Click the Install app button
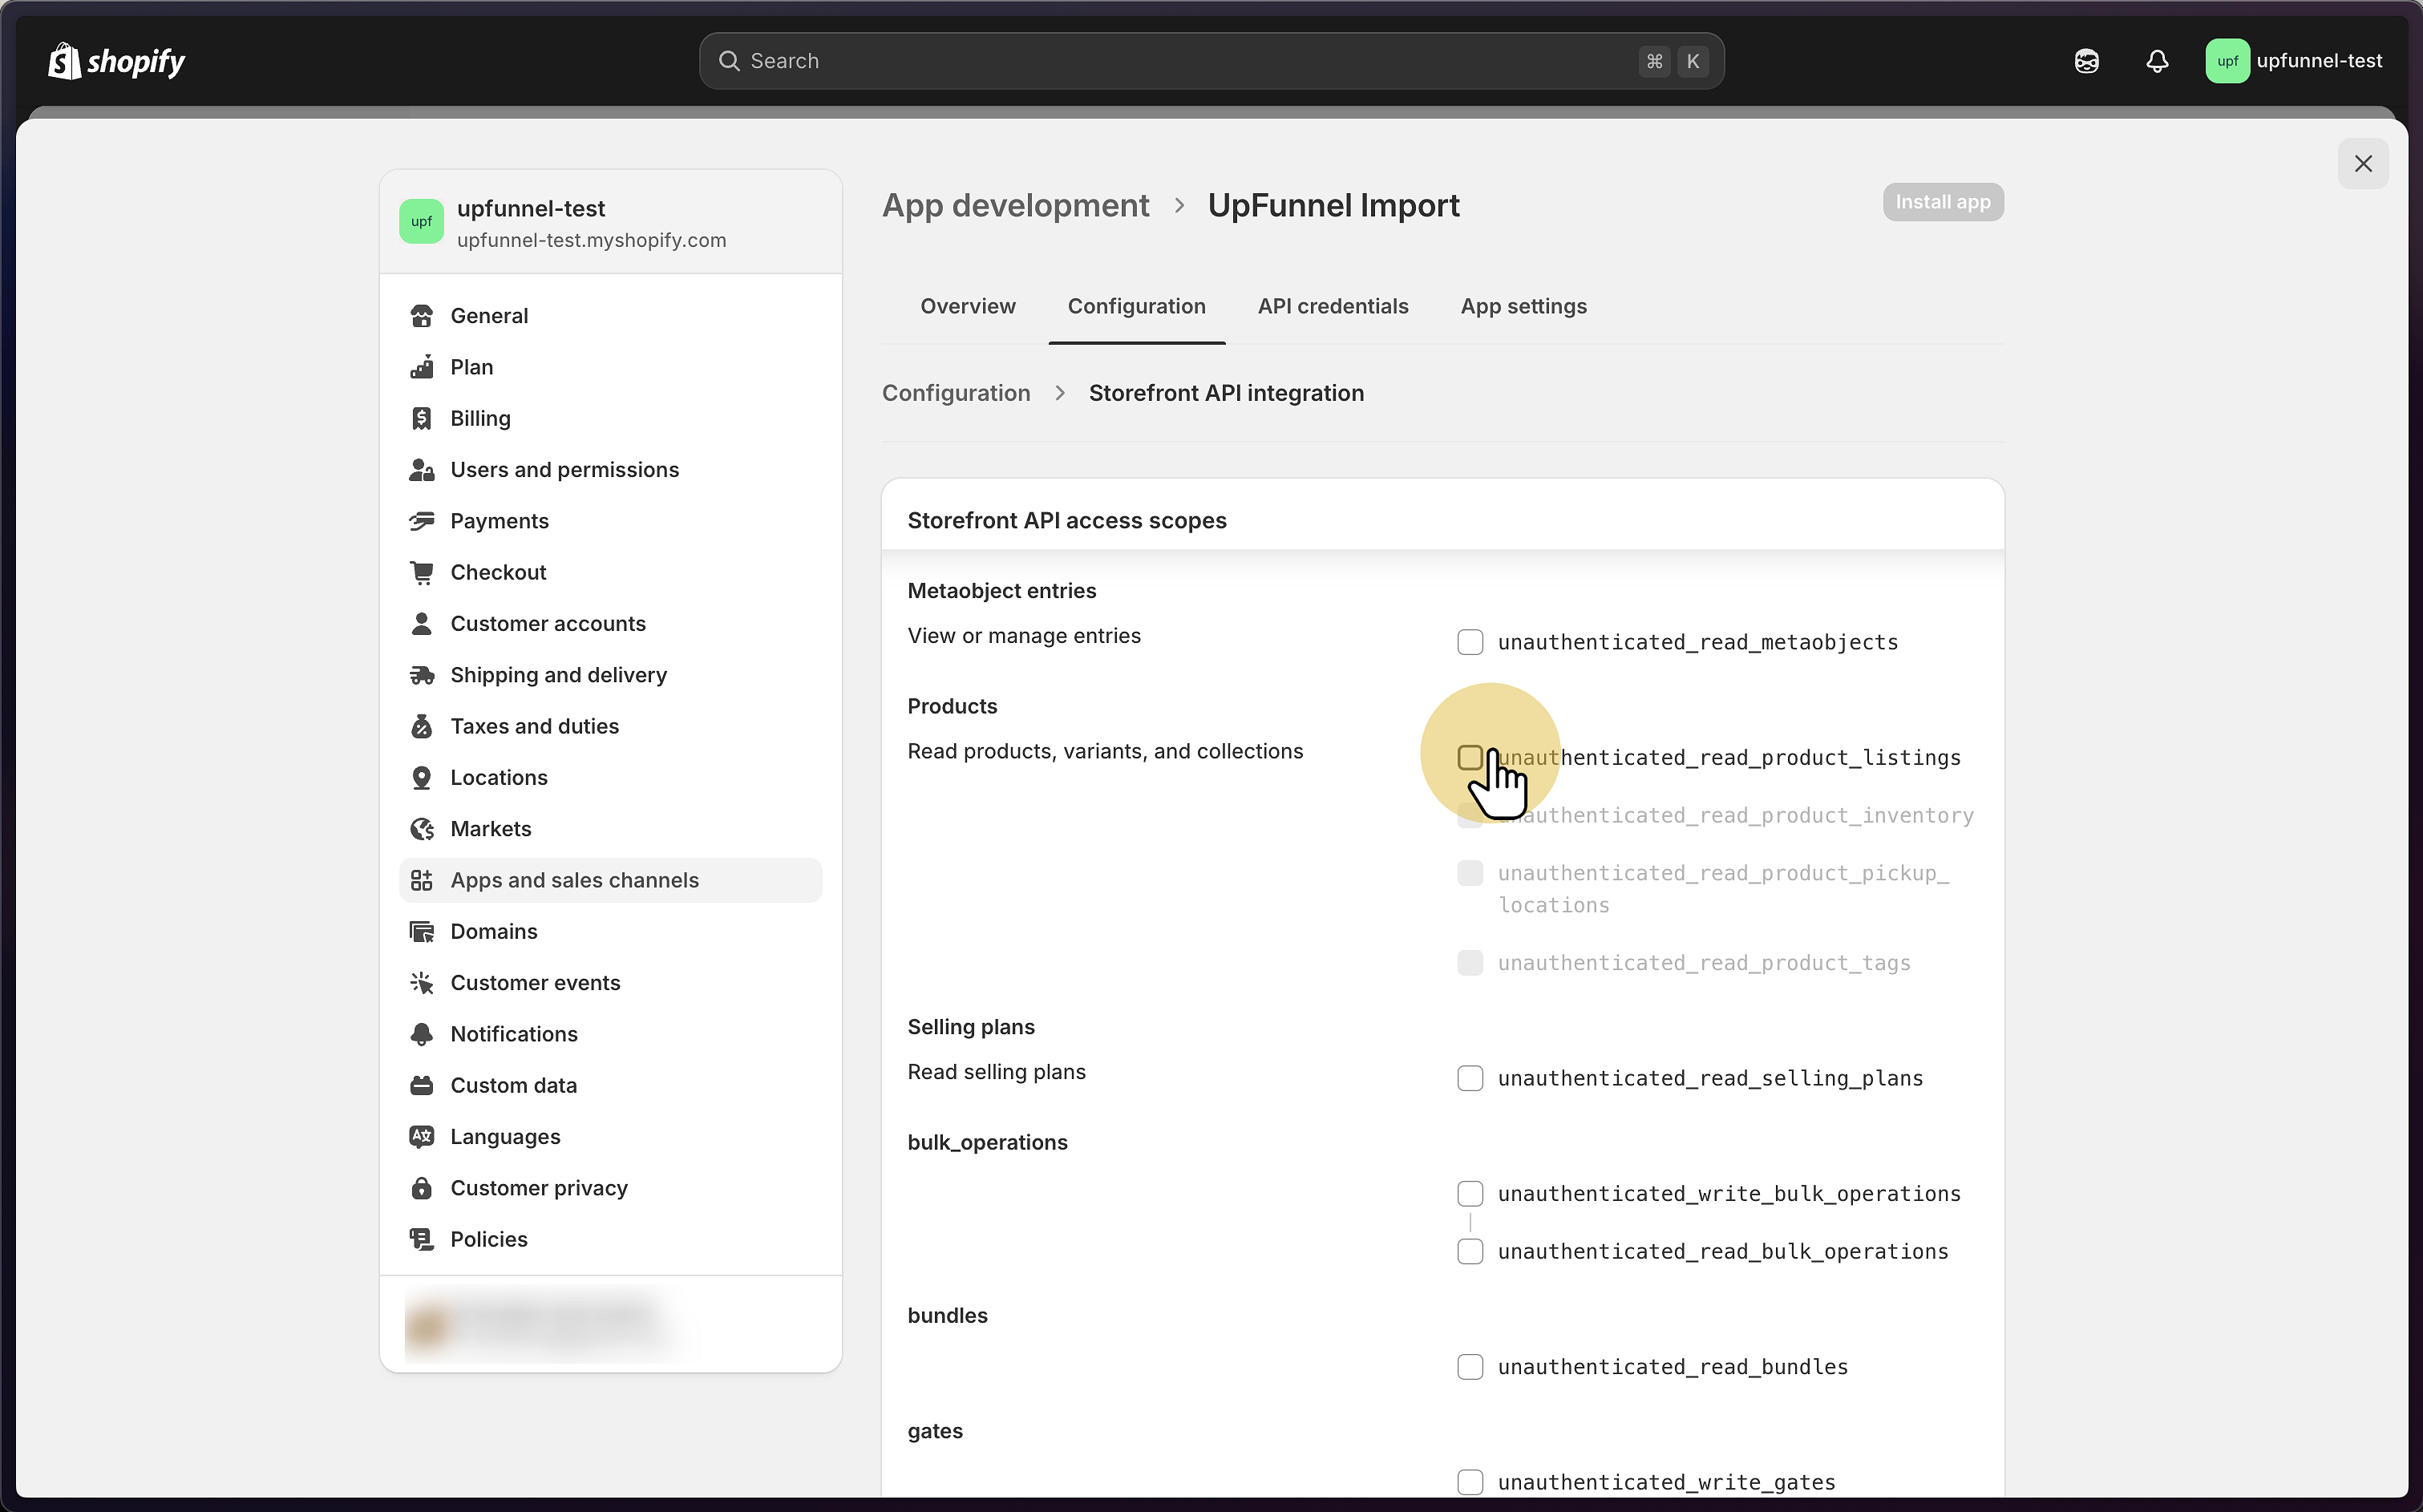This screenshot has height=1512, width=2423. coord(1942,202)
